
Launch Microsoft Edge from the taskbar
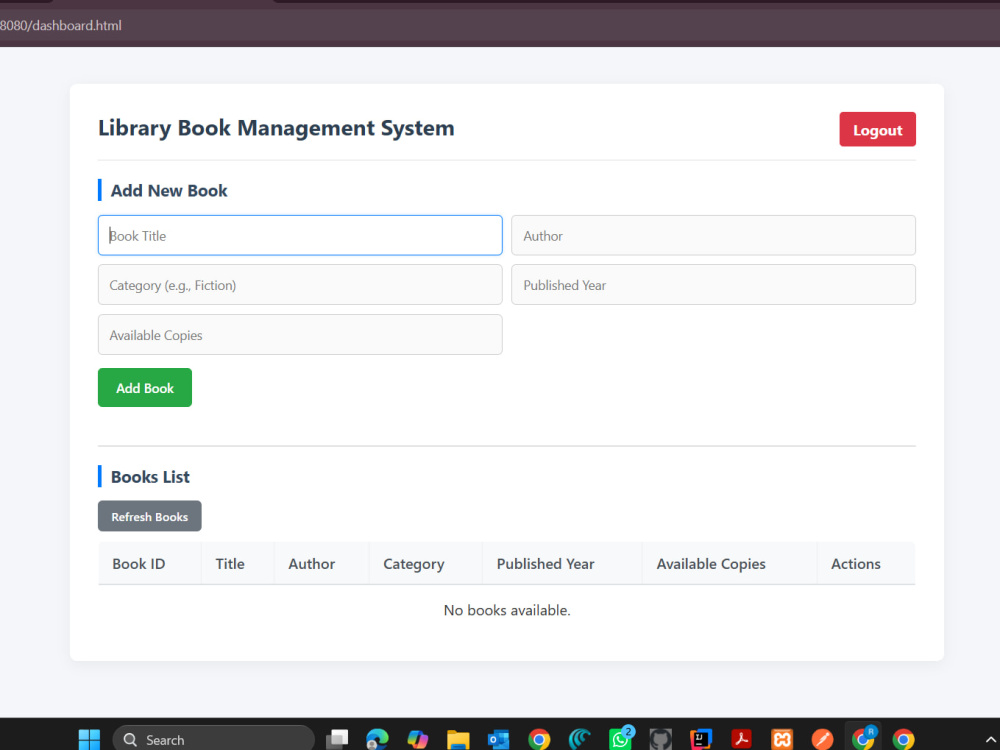click(x=378, y=740)
